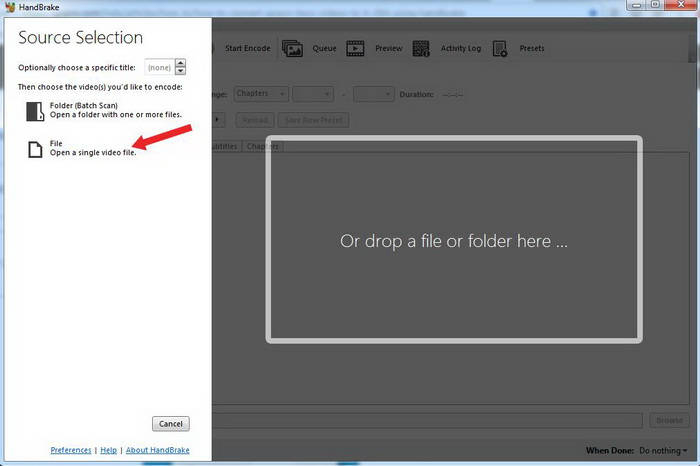Screen dimensions: 700x466
Task: Open the Folder (Batch Scan) source option
Action: click(104, 110)
